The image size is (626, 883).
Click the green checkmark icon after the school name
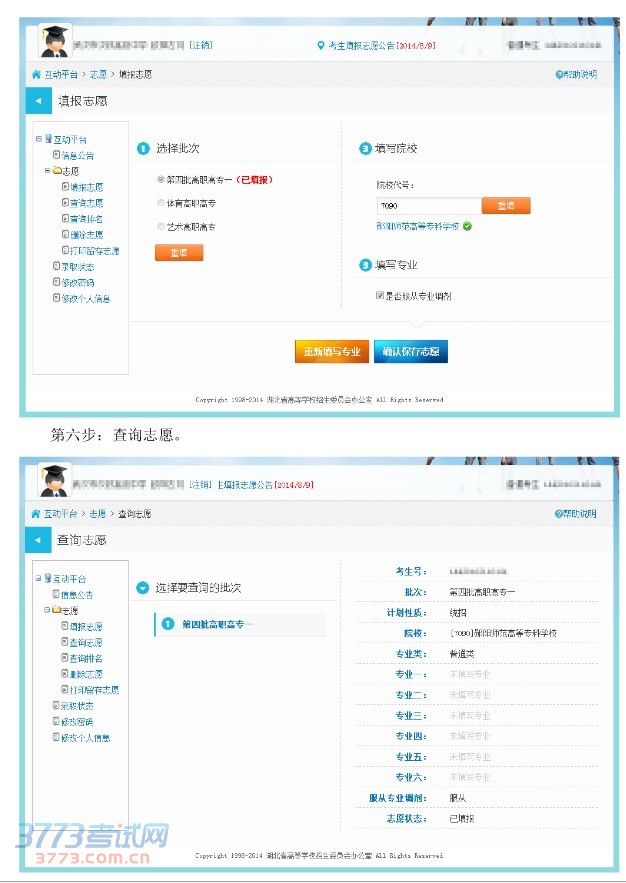[467, 227]
